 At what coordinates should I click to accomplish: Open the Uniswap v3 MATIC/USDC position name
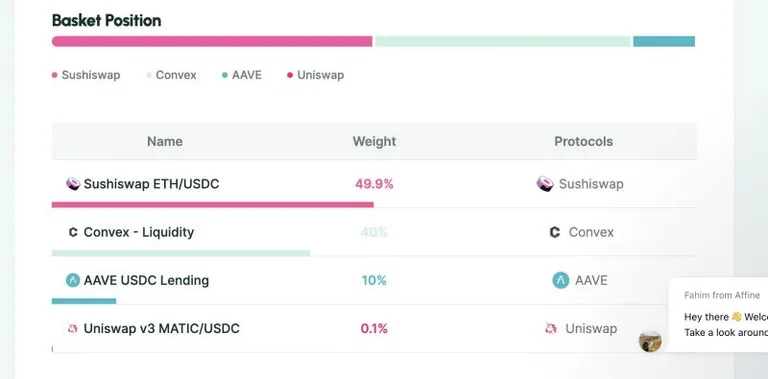click(162, 329)
